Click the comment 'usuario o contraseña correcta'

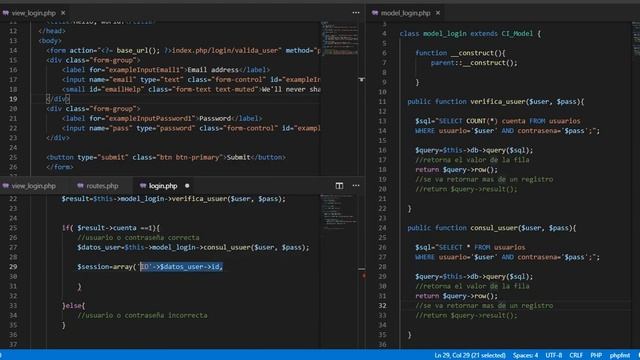[138, 238]
